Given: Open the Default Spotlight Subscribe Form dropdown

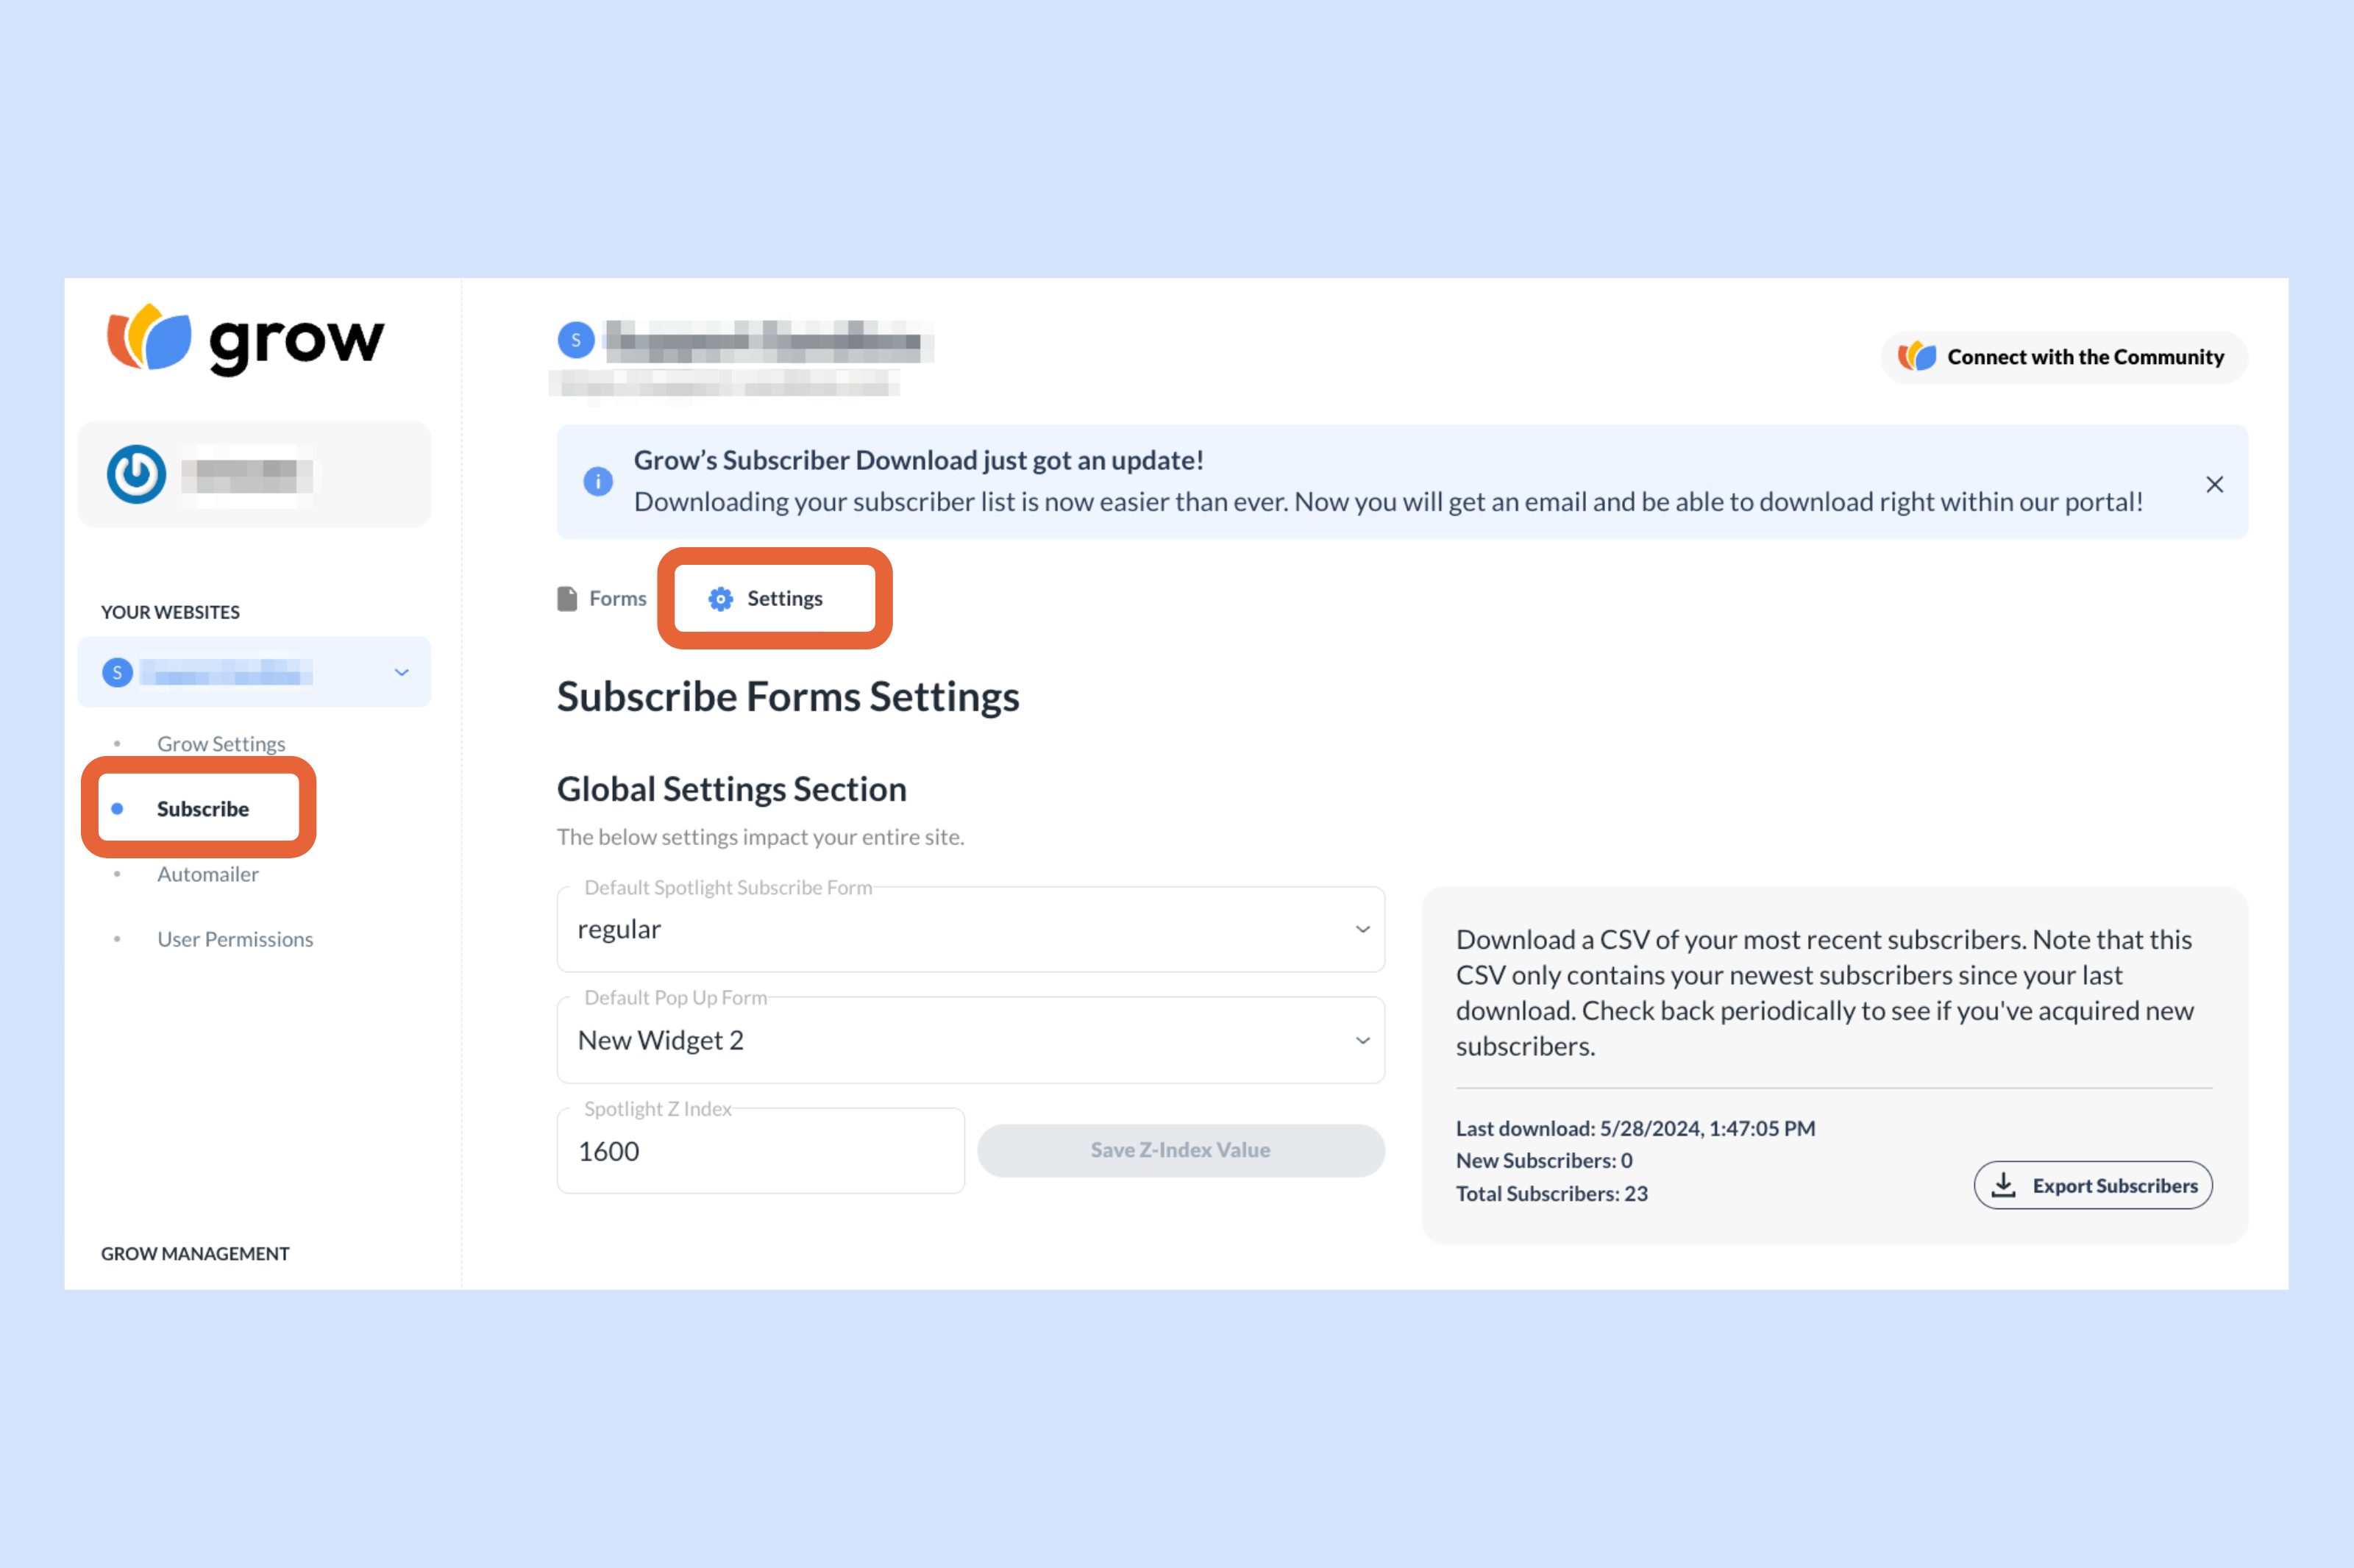Looking at the screenshot, I should tap(1362, 929).
